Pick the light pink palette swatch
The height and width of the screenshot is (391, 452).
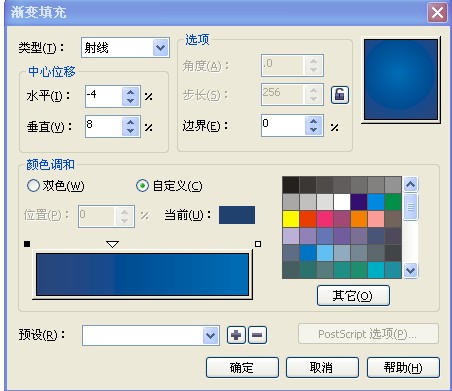click(x=376, y=219)
